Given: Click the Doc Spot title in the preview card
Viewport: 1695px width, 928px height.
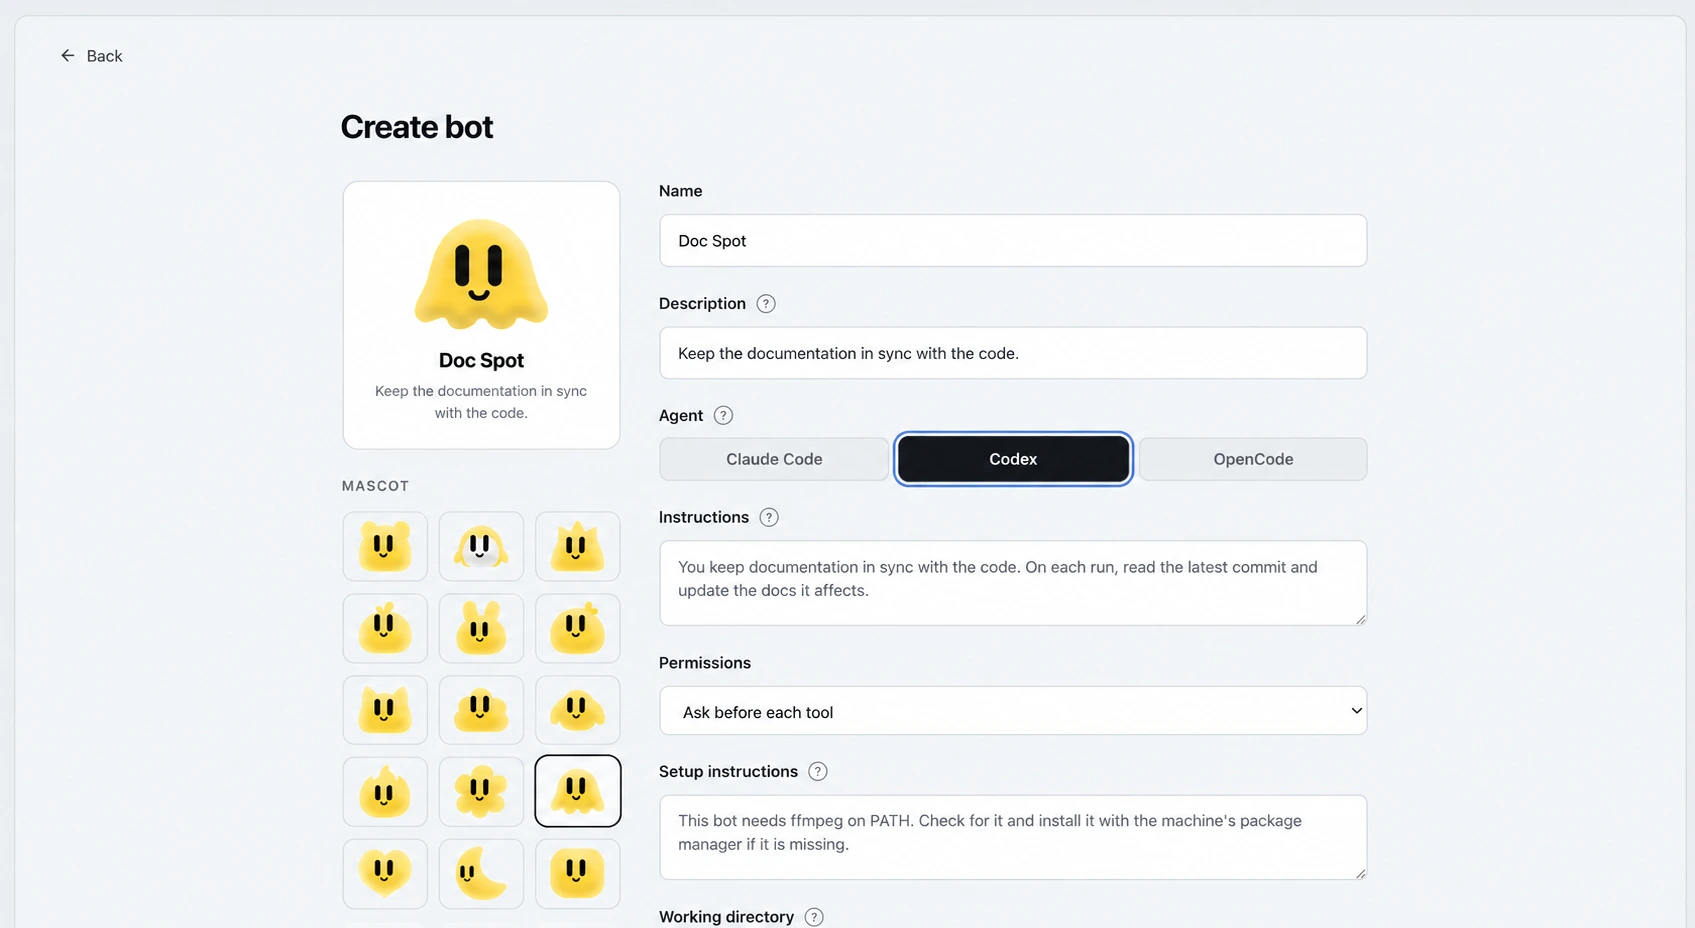Looking at the screenshot, I should click(481, 360).
